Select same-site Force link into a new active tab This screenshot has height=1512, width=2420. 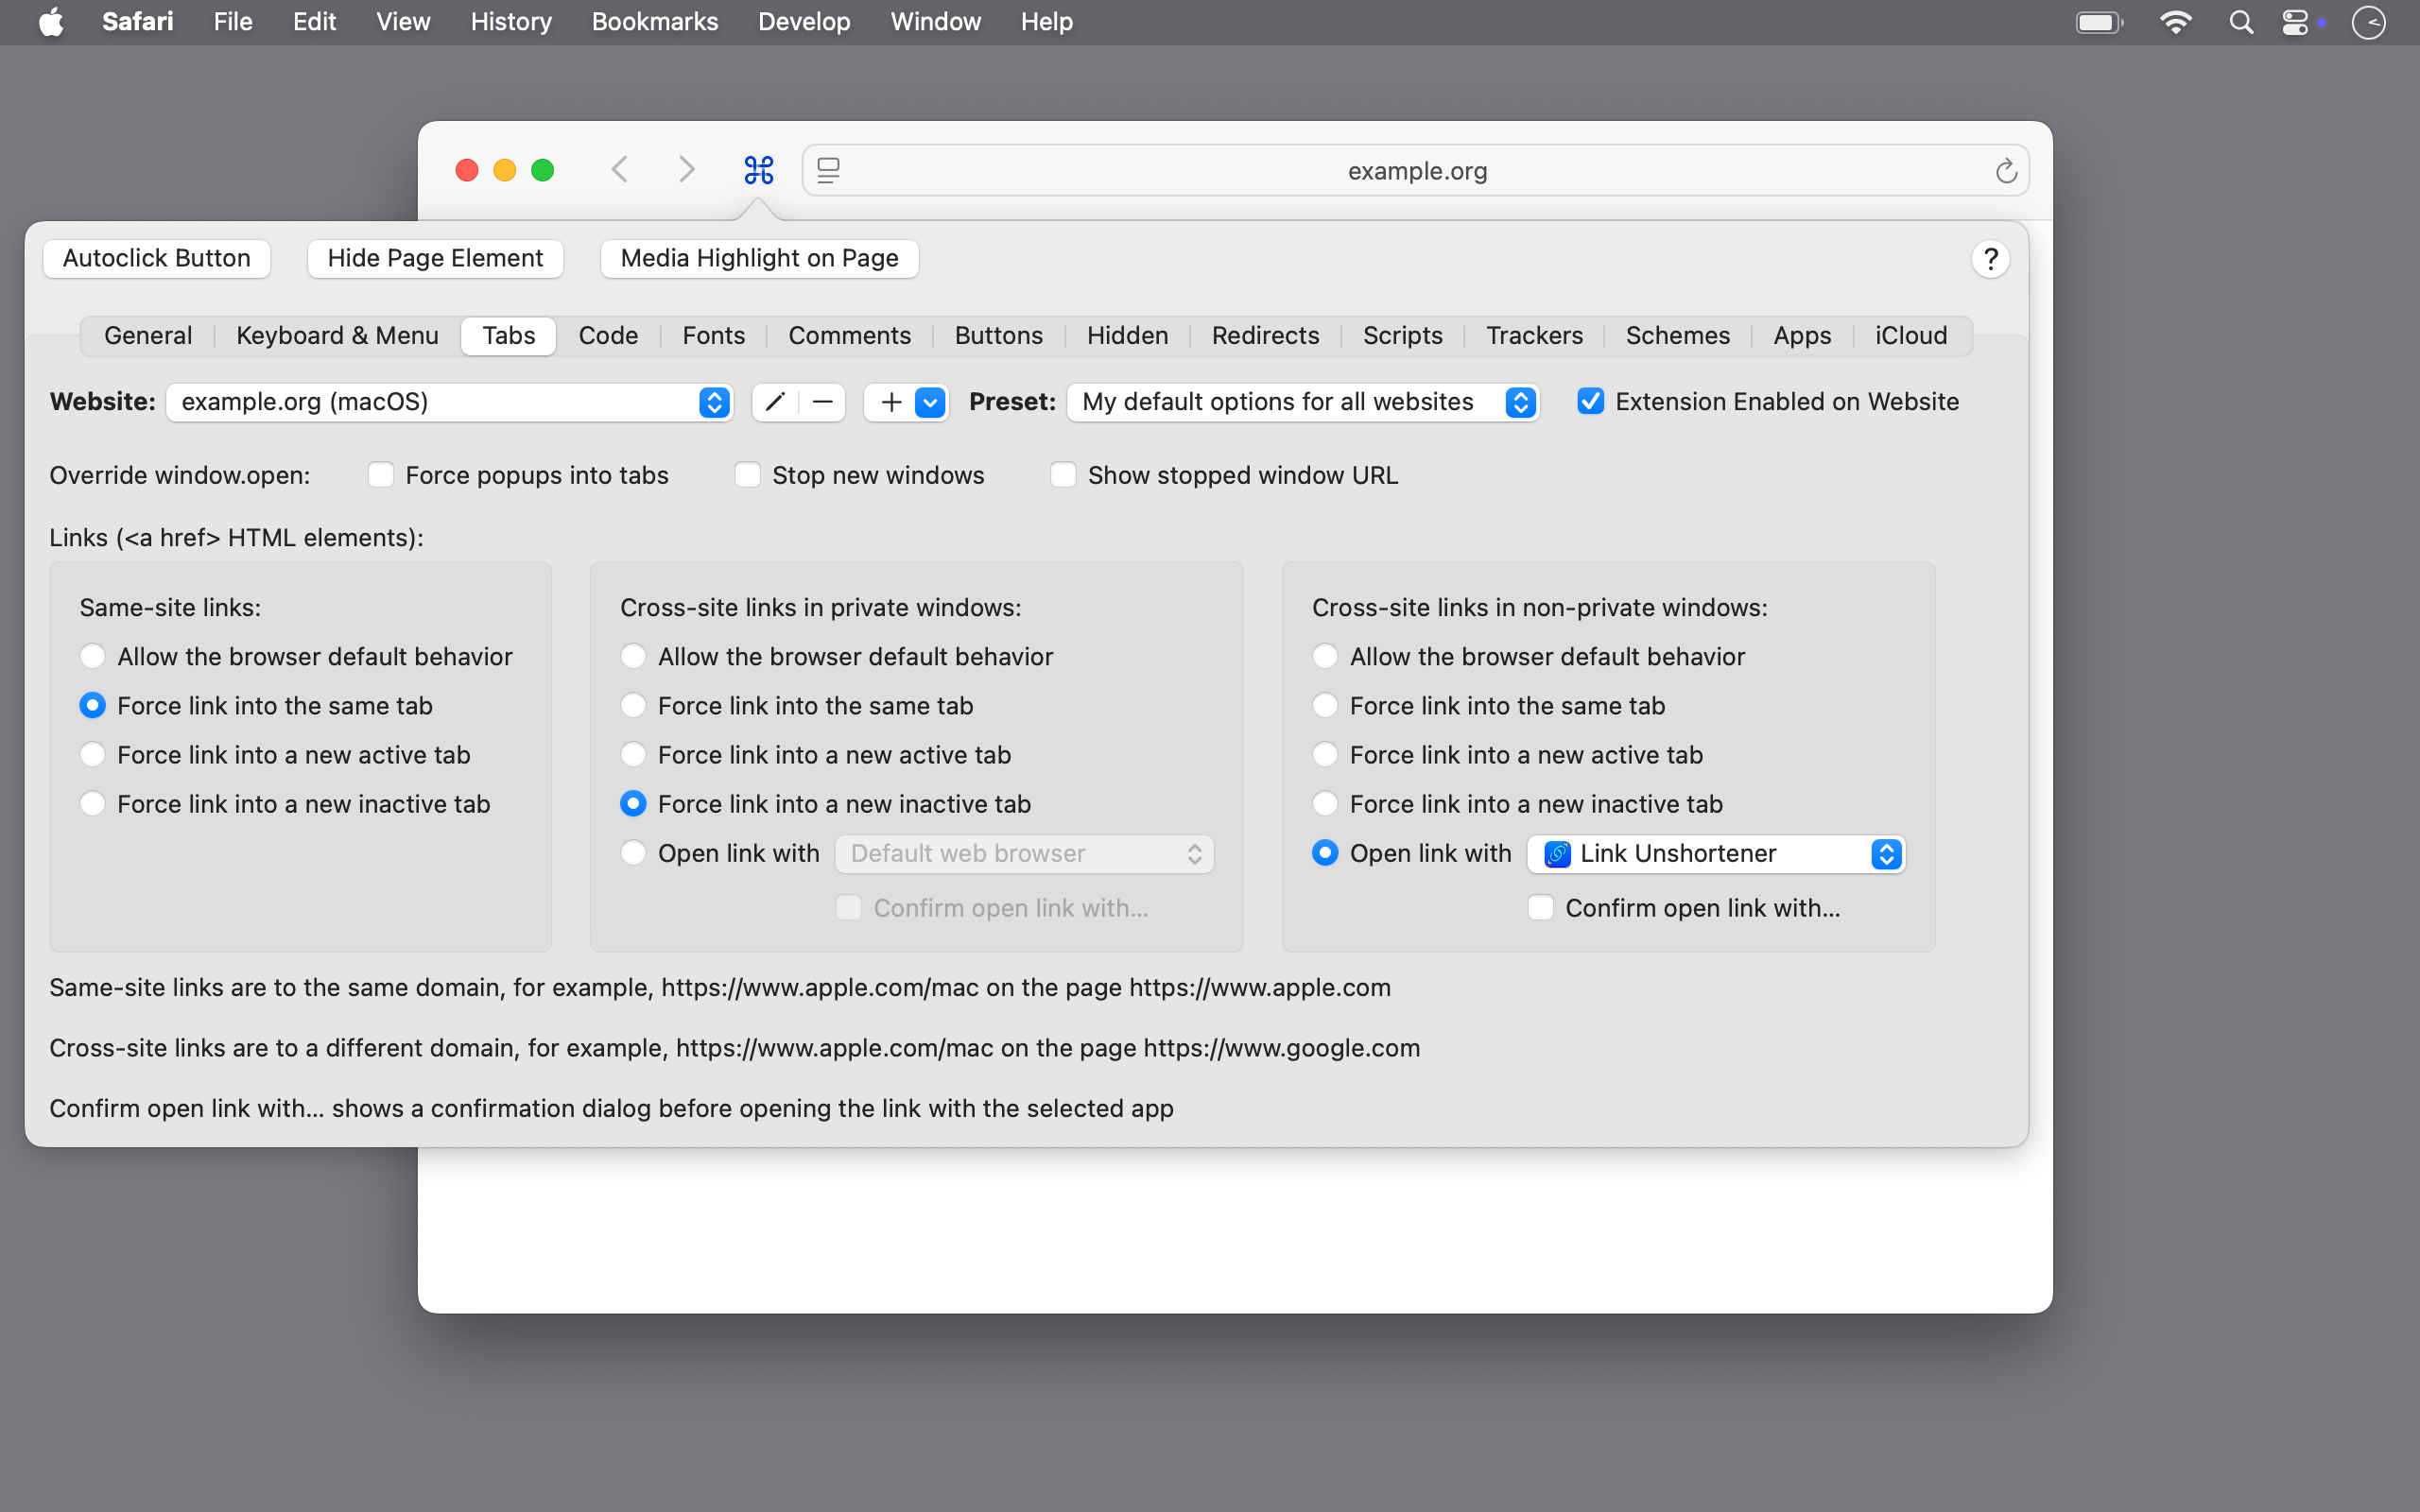point(92,755)
